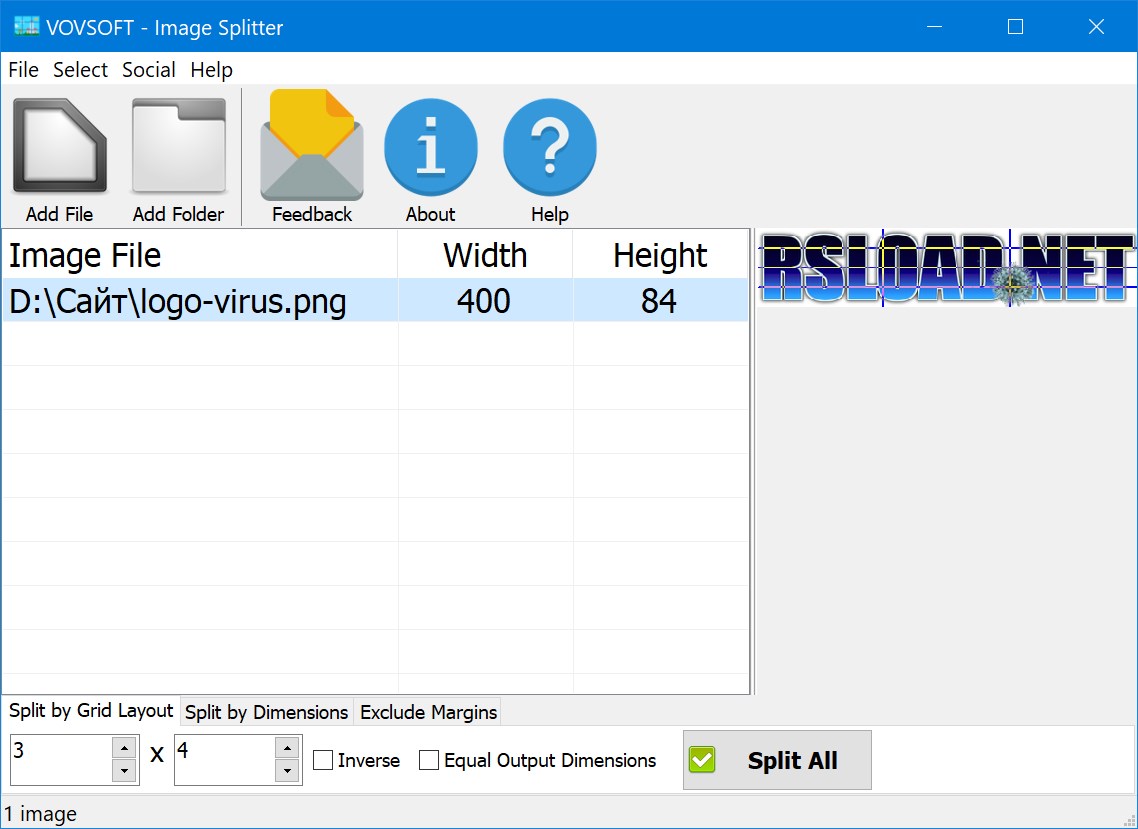This screenshot has height=829, width=1138.
Task: Click the green checkmark on Split All
Action: (x=702, y=760)
